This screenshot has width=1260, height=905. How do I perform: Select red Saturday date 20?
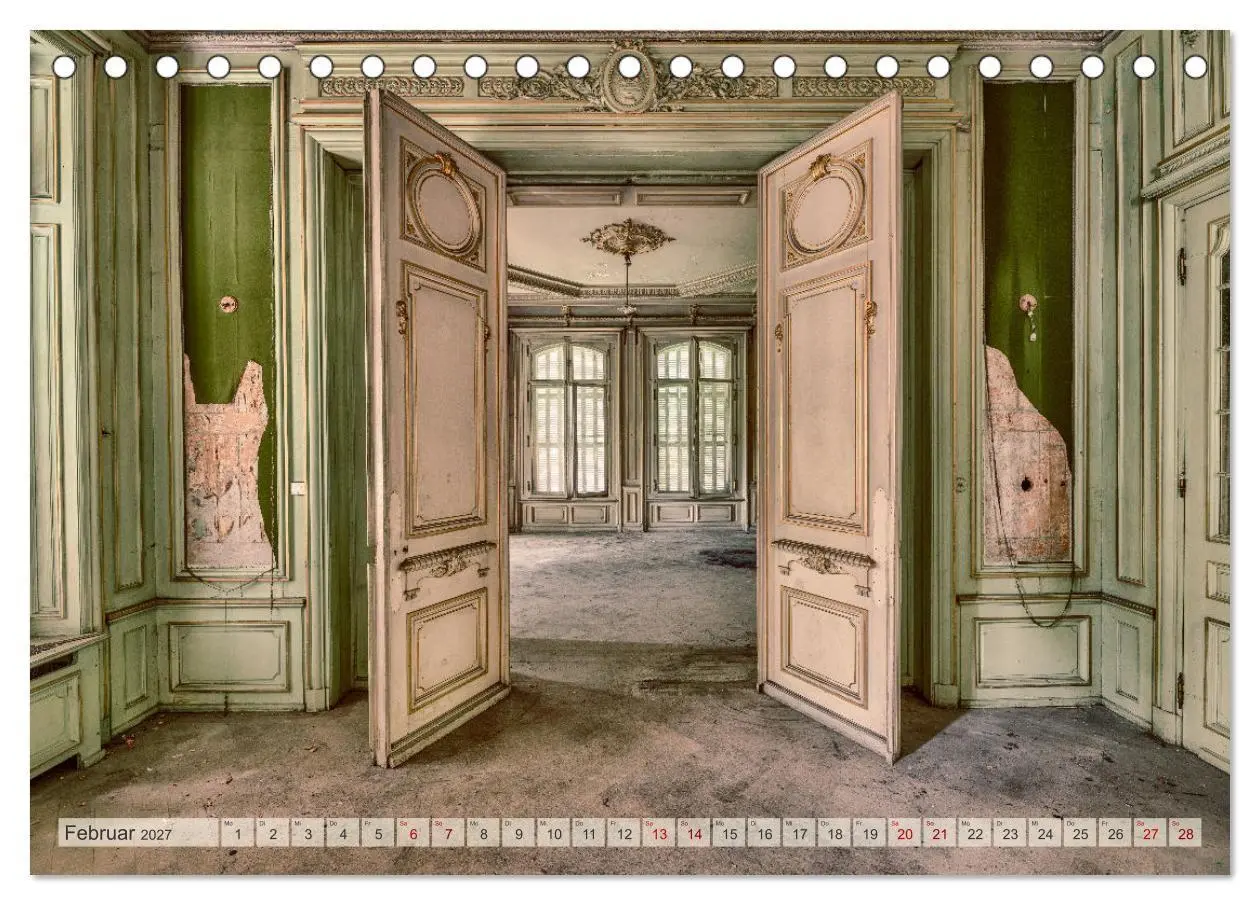[x=903, y=833]
